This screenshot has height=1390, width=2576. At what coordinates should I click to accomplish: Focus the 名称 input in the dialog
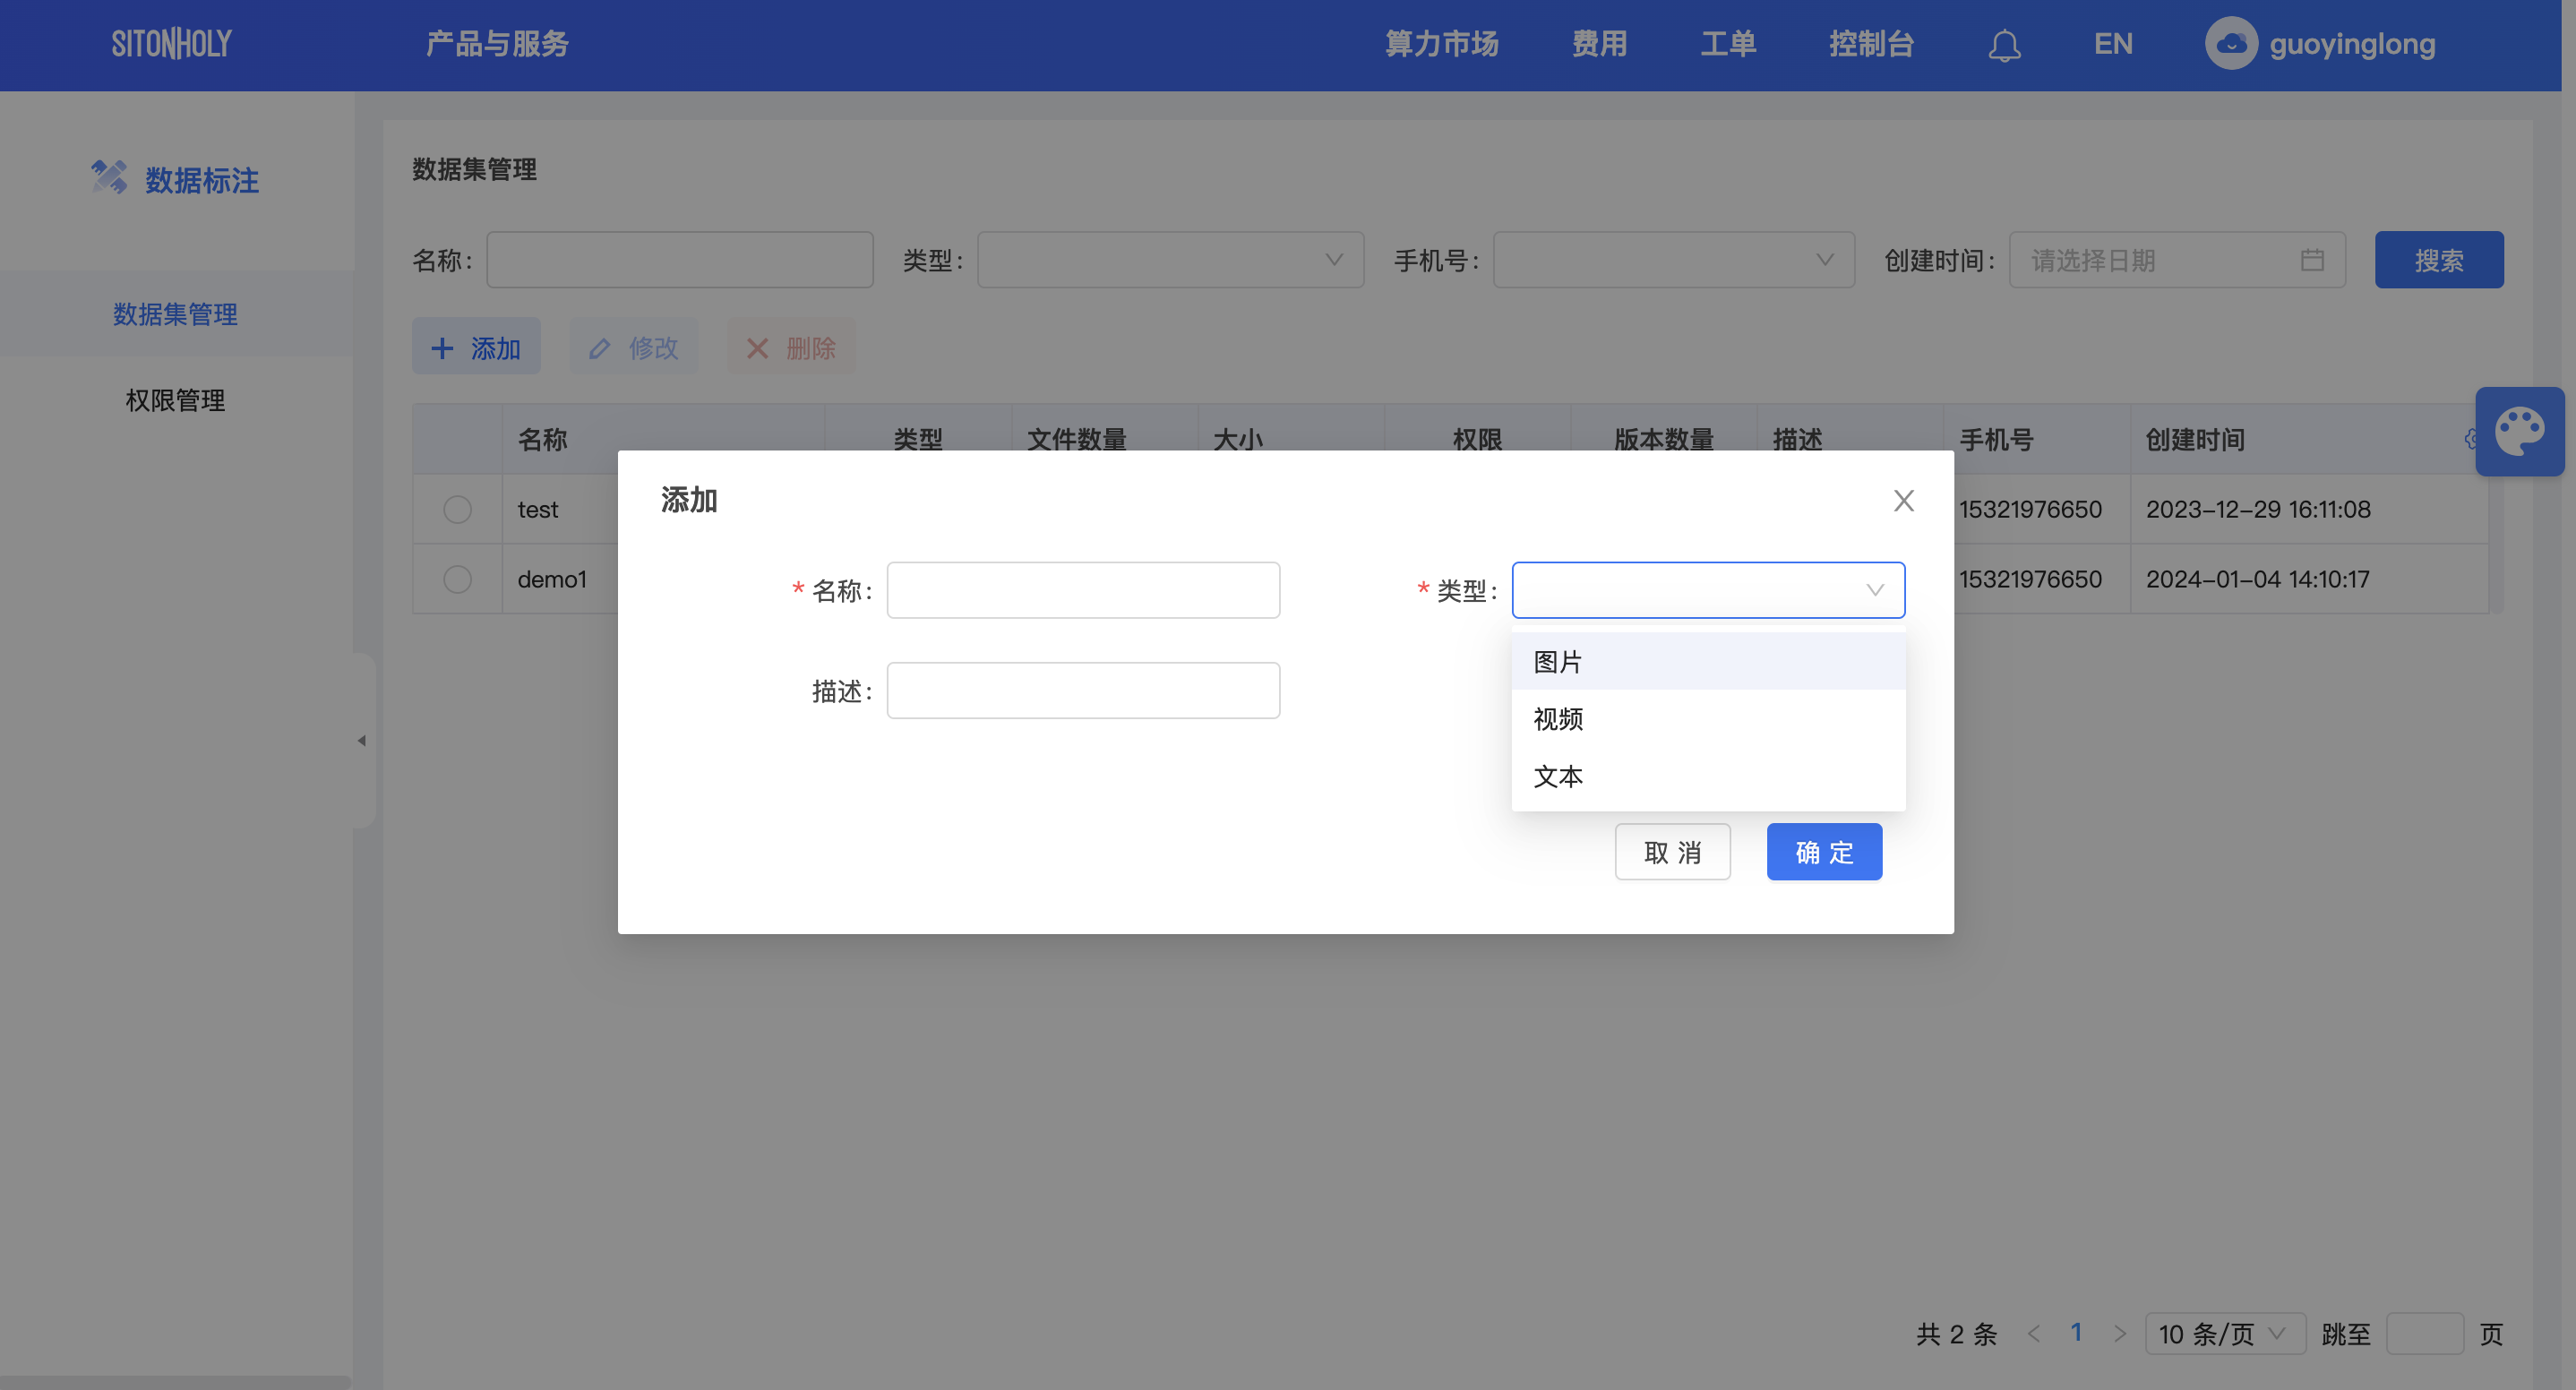point(1083,590)
